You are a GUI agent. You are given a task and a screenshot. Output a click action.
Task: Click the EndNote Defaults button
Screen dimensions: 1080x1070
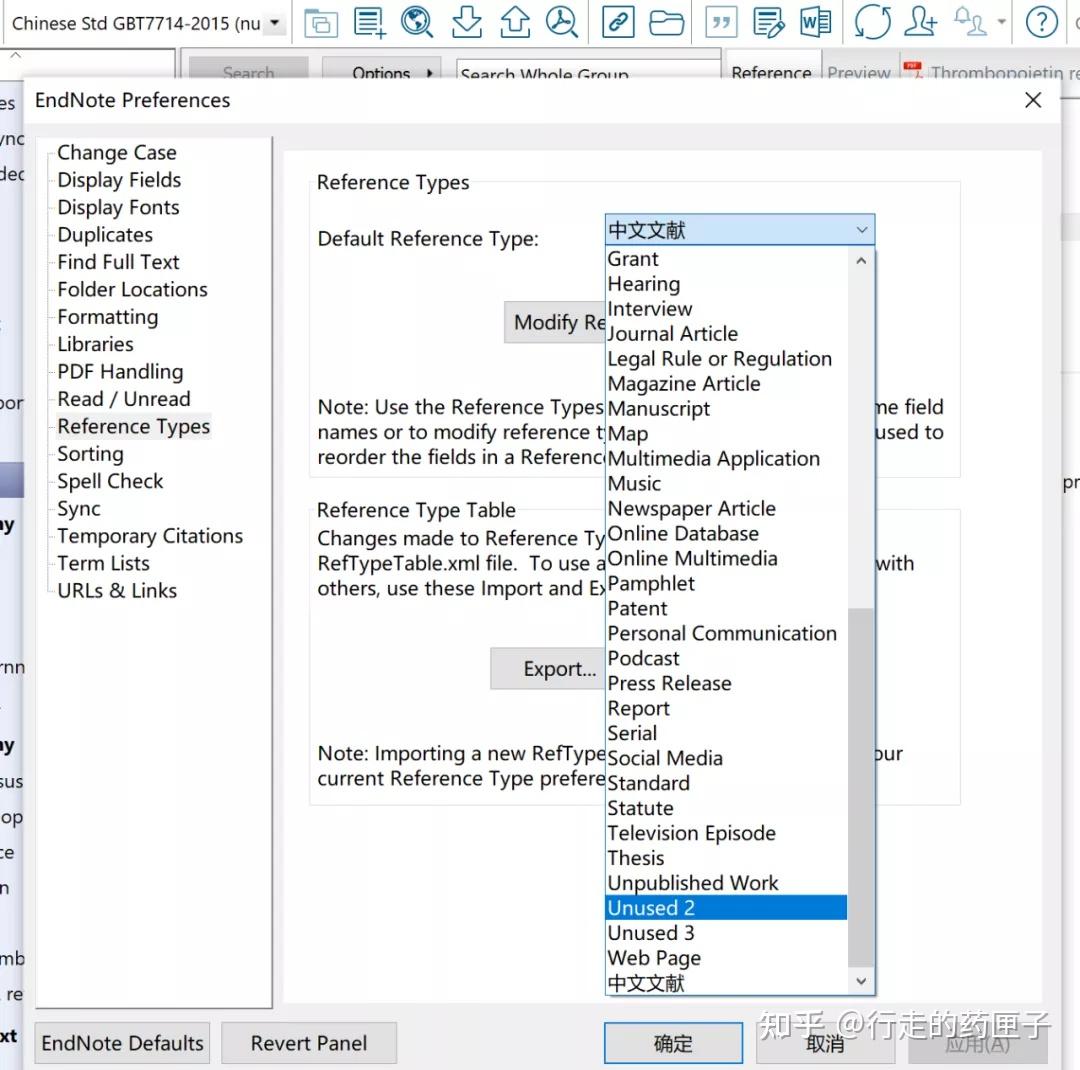pyautogui.click(x=123, y=1043)
